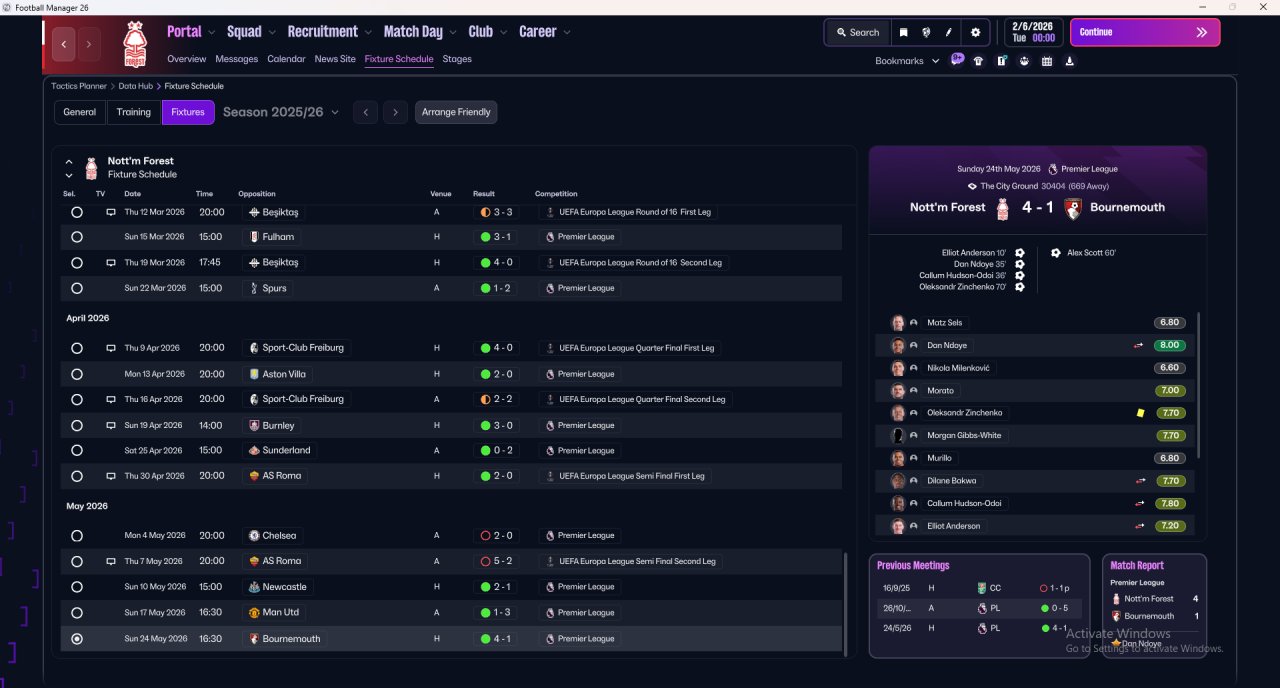Image resolution: width=1280 pixels, height=688 pixels.
Task: Click the shirt icon in bookmarks bar
Action: [x=978, y=61]
